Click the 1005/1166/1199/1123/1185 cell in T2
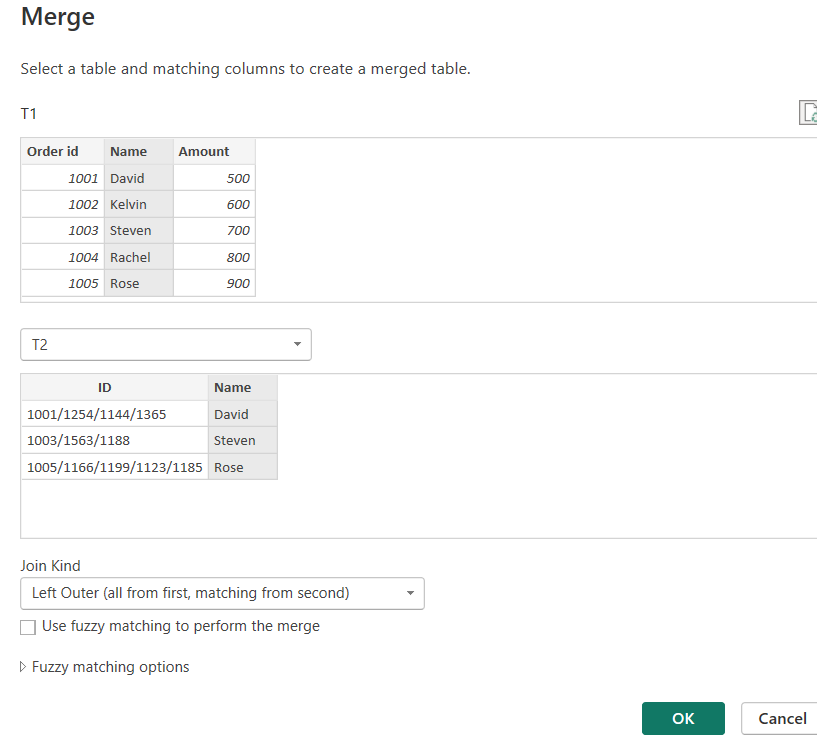 [x=115, y=467]
